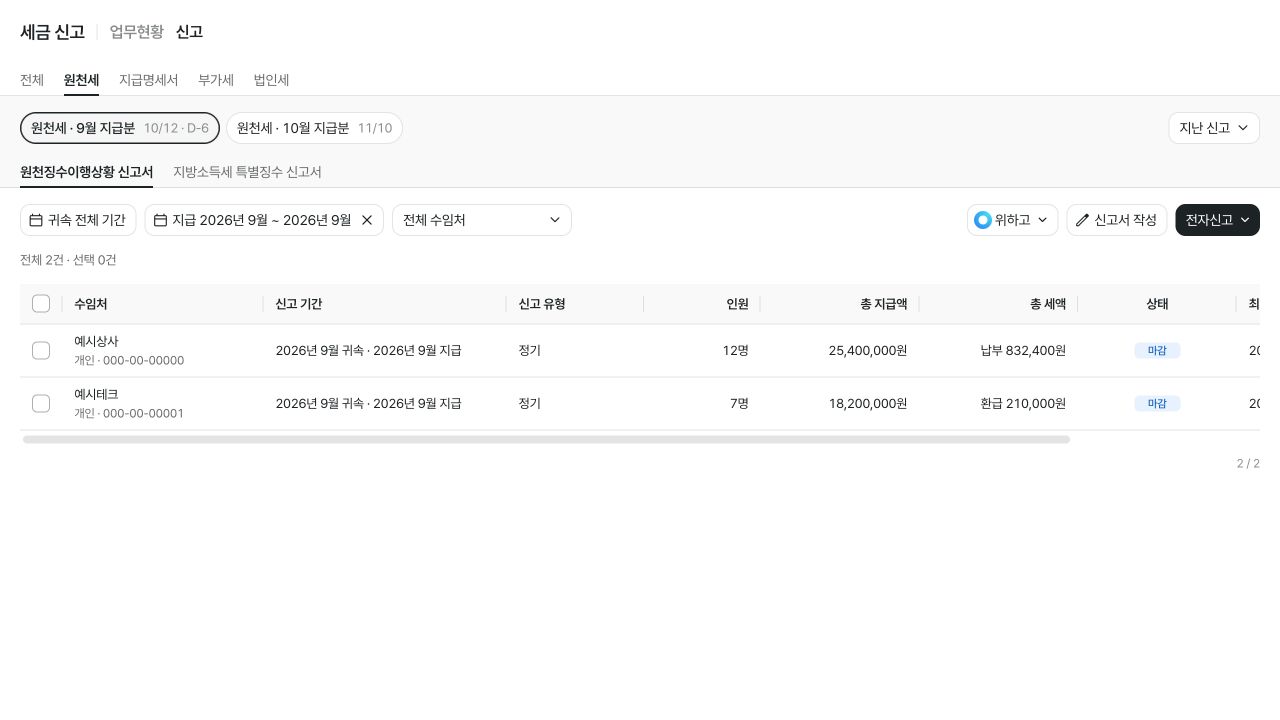Image resolution: width=1280 pixels, height=720 pixels.
Task: Switch to the 전체 tab
Action: [32, 80]
